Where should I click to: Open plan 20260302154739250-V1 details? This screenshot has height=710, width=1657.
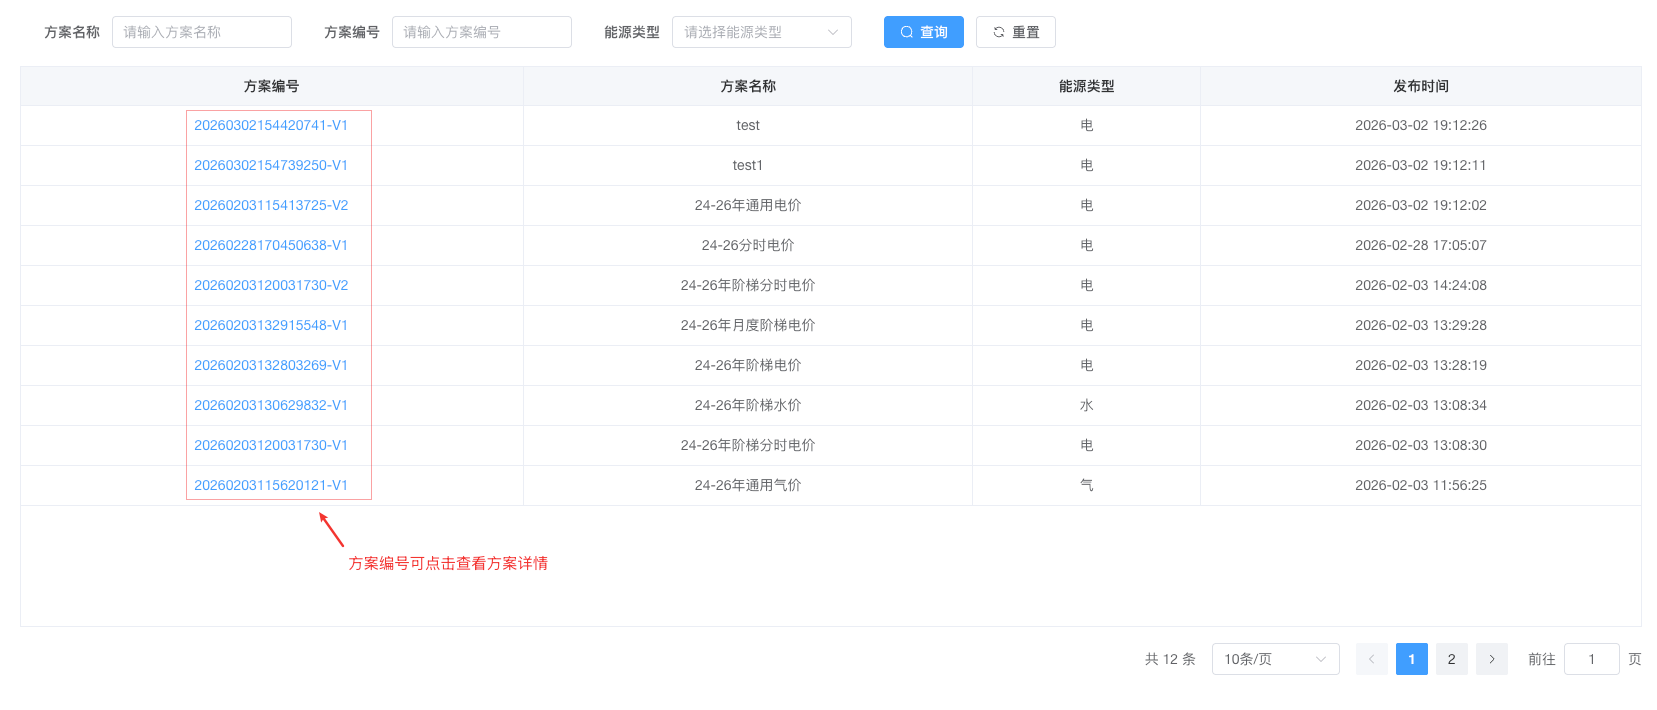pos(271,165)
